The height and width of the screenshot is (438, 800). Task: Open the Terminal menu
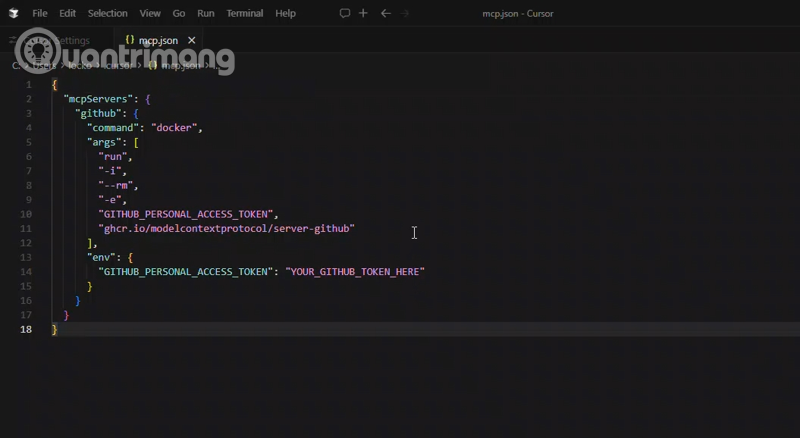click(245, 13)
